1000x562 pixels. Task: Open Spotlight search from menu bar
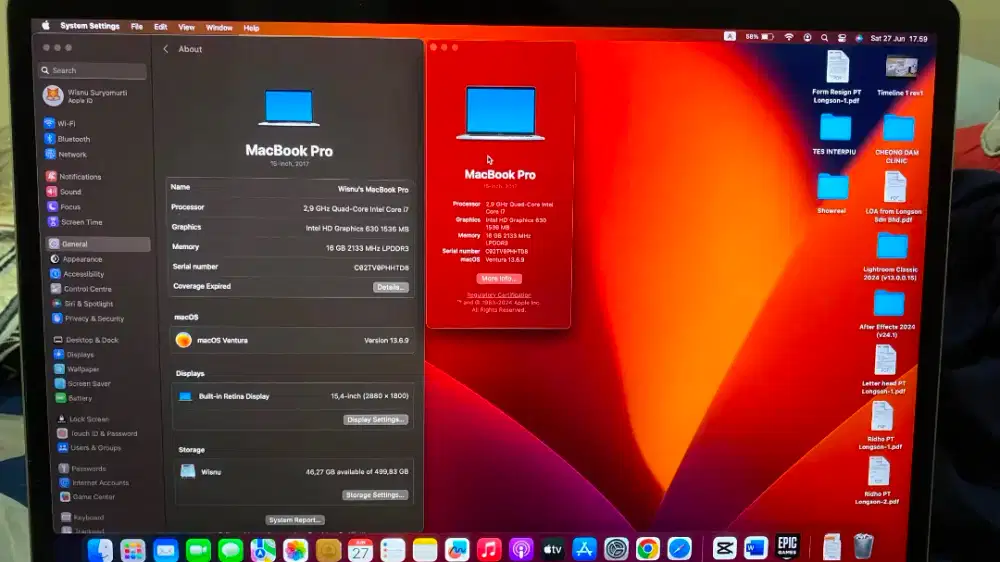point(825,38)
